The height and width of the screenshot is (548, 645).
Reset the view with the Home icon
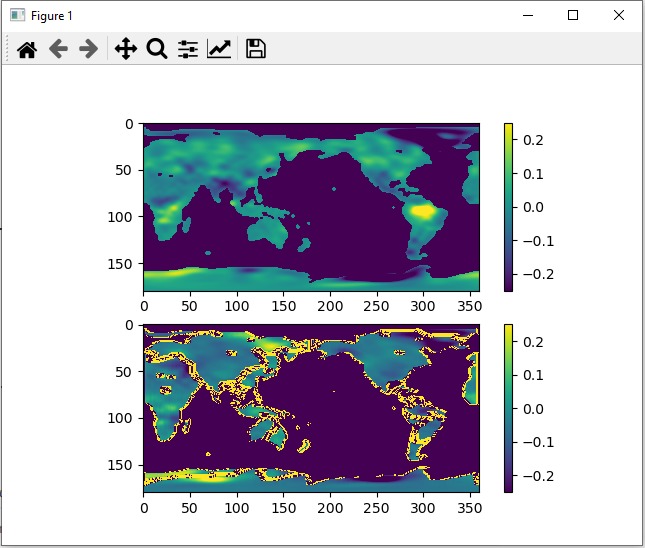coord(27,49)
